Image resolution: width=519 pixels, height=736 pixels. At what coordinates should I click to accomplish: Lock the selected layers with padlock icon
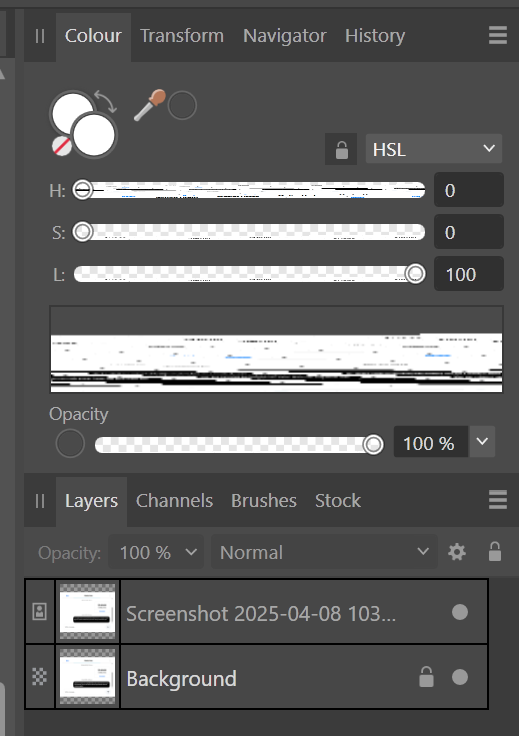pyautogui.click(x=495, y=552)
